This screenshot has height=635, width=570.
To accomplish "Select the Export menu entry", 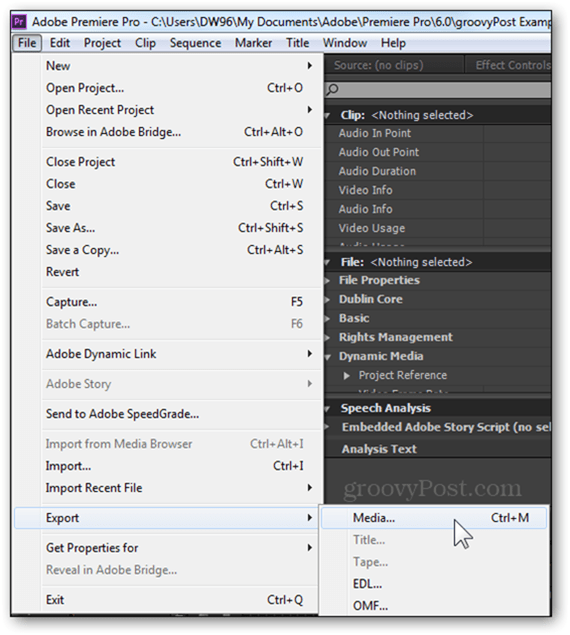I will pos(167,518).
